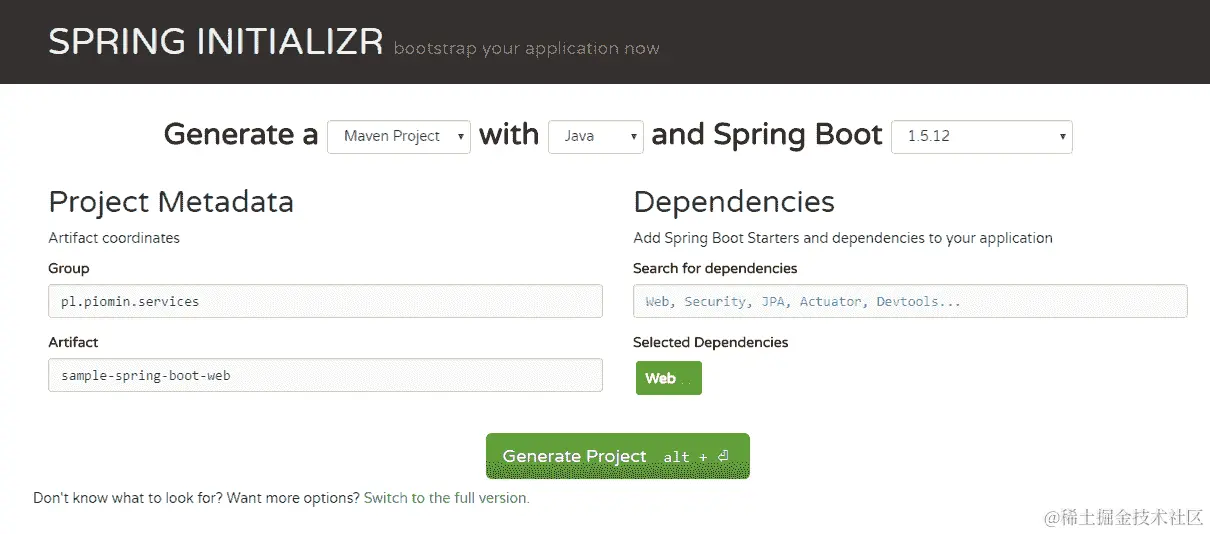Open the Maven Project type dropdown
Viewport: 1210px width, 534px height.
click(399, 136)
